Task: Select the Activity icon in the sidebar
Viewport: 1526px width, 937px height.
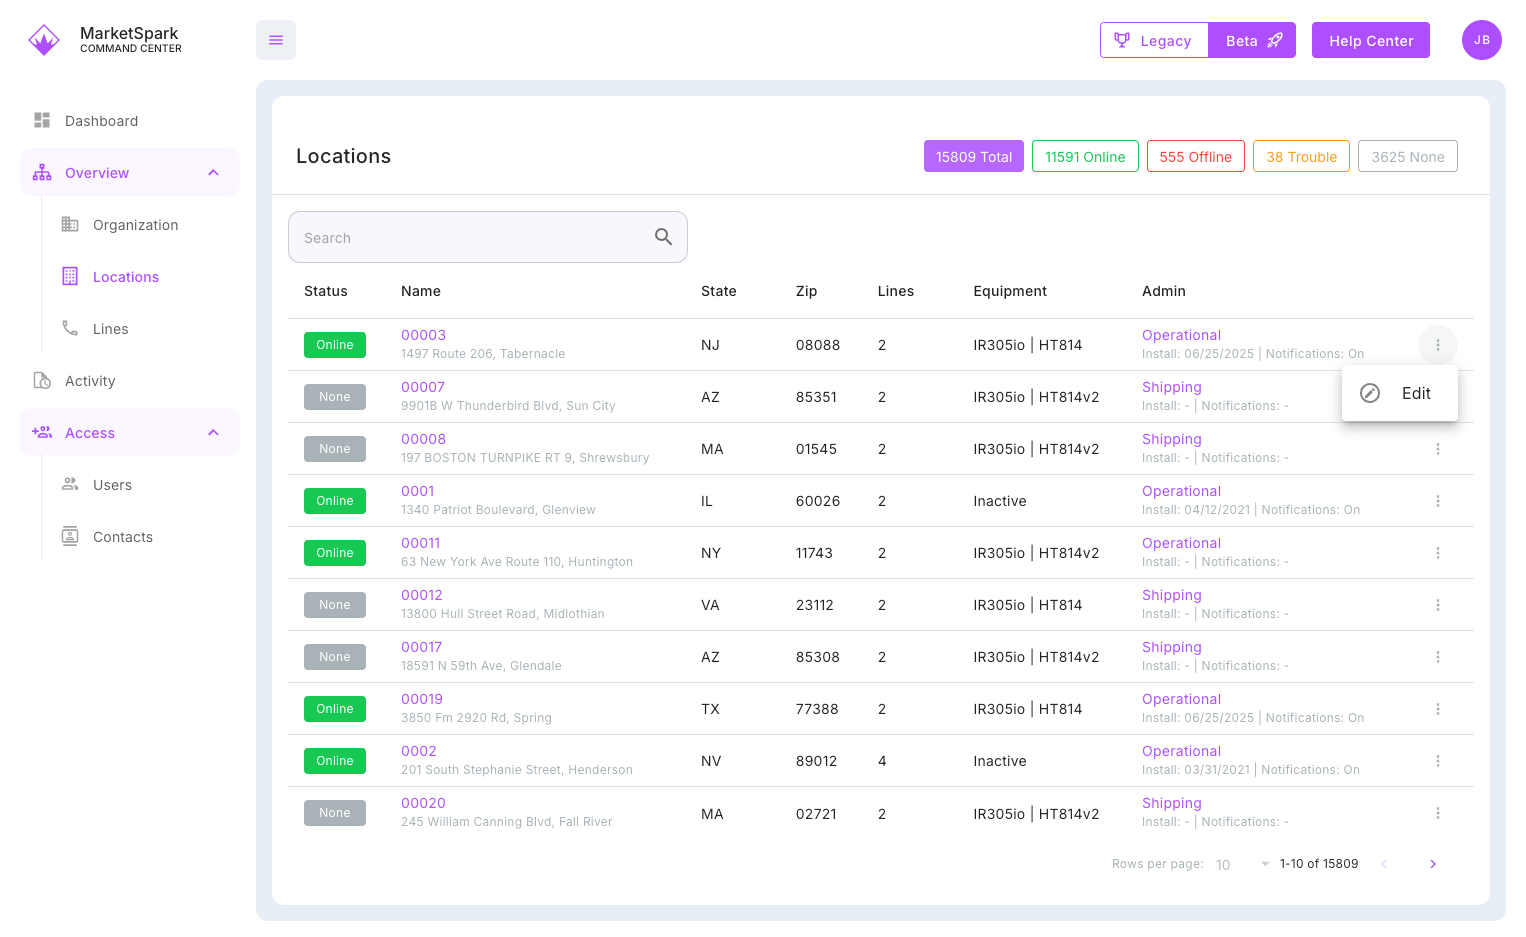Action: click(41, 380)
